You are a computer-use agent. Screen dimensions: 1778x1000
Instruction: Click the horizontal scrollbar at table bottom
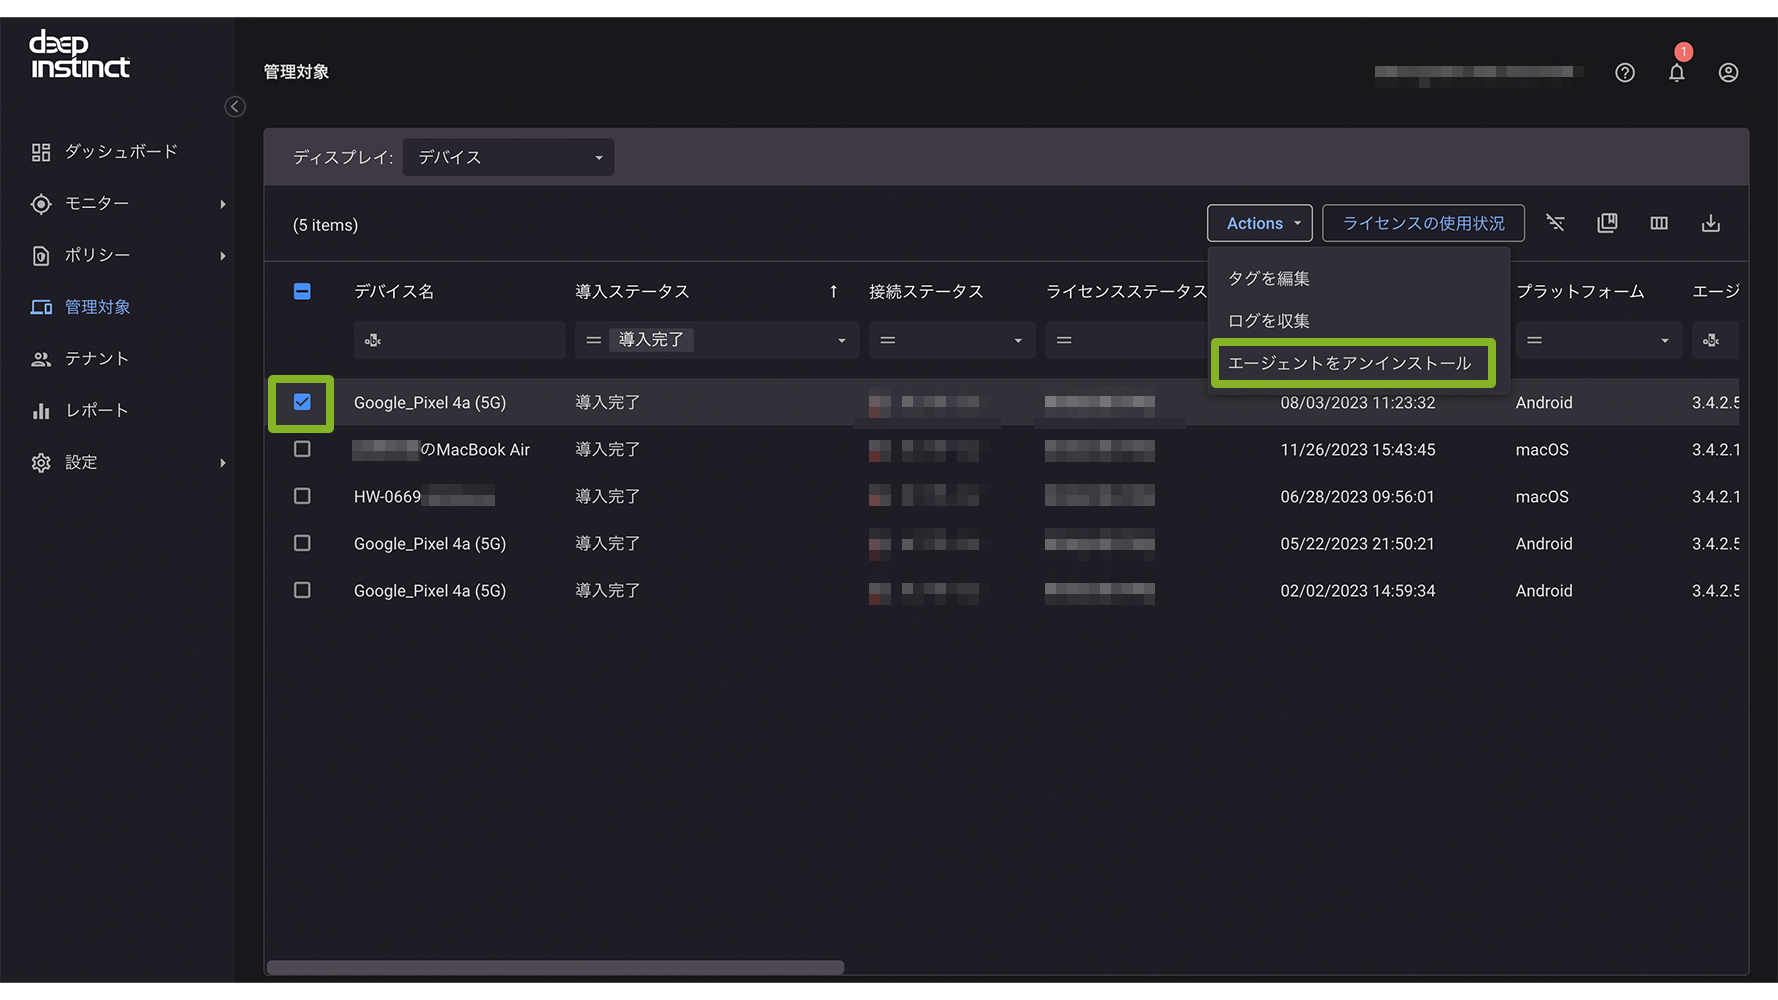point(555,967)
